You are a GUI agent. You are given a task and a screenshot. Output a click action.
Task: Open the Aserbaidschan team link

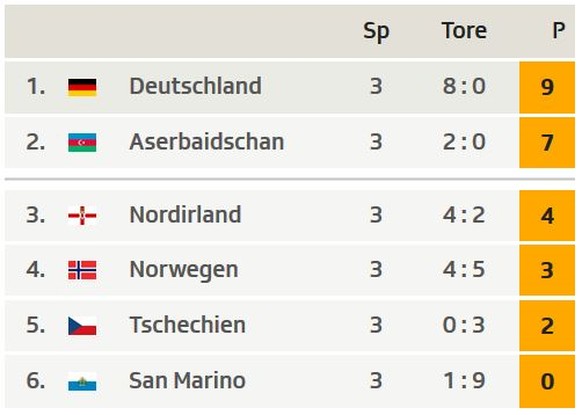pos(207,142)
